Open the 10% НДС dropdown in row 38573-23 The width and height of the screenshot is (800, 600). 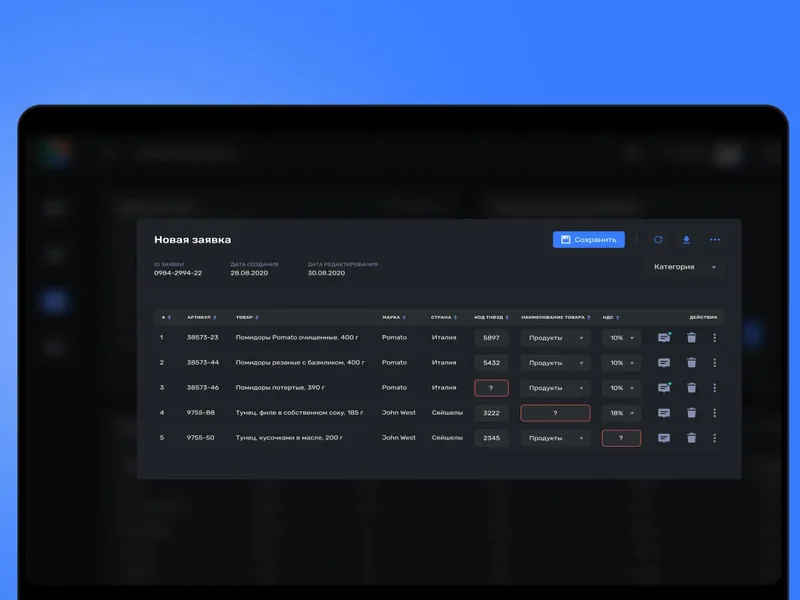(621, 338)
